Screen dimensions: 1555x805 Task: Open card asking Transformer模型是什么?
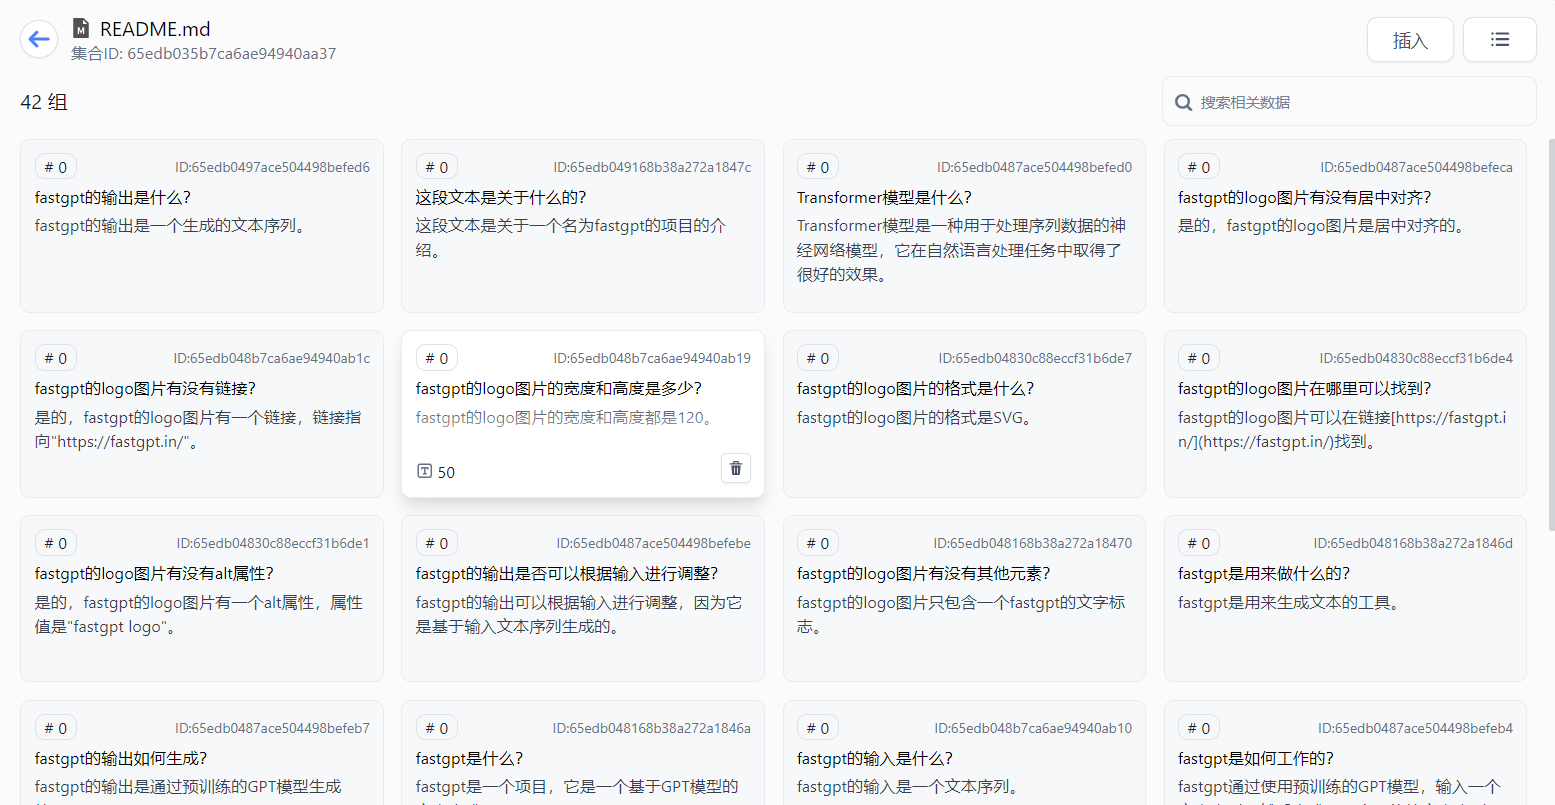(964, 226)
